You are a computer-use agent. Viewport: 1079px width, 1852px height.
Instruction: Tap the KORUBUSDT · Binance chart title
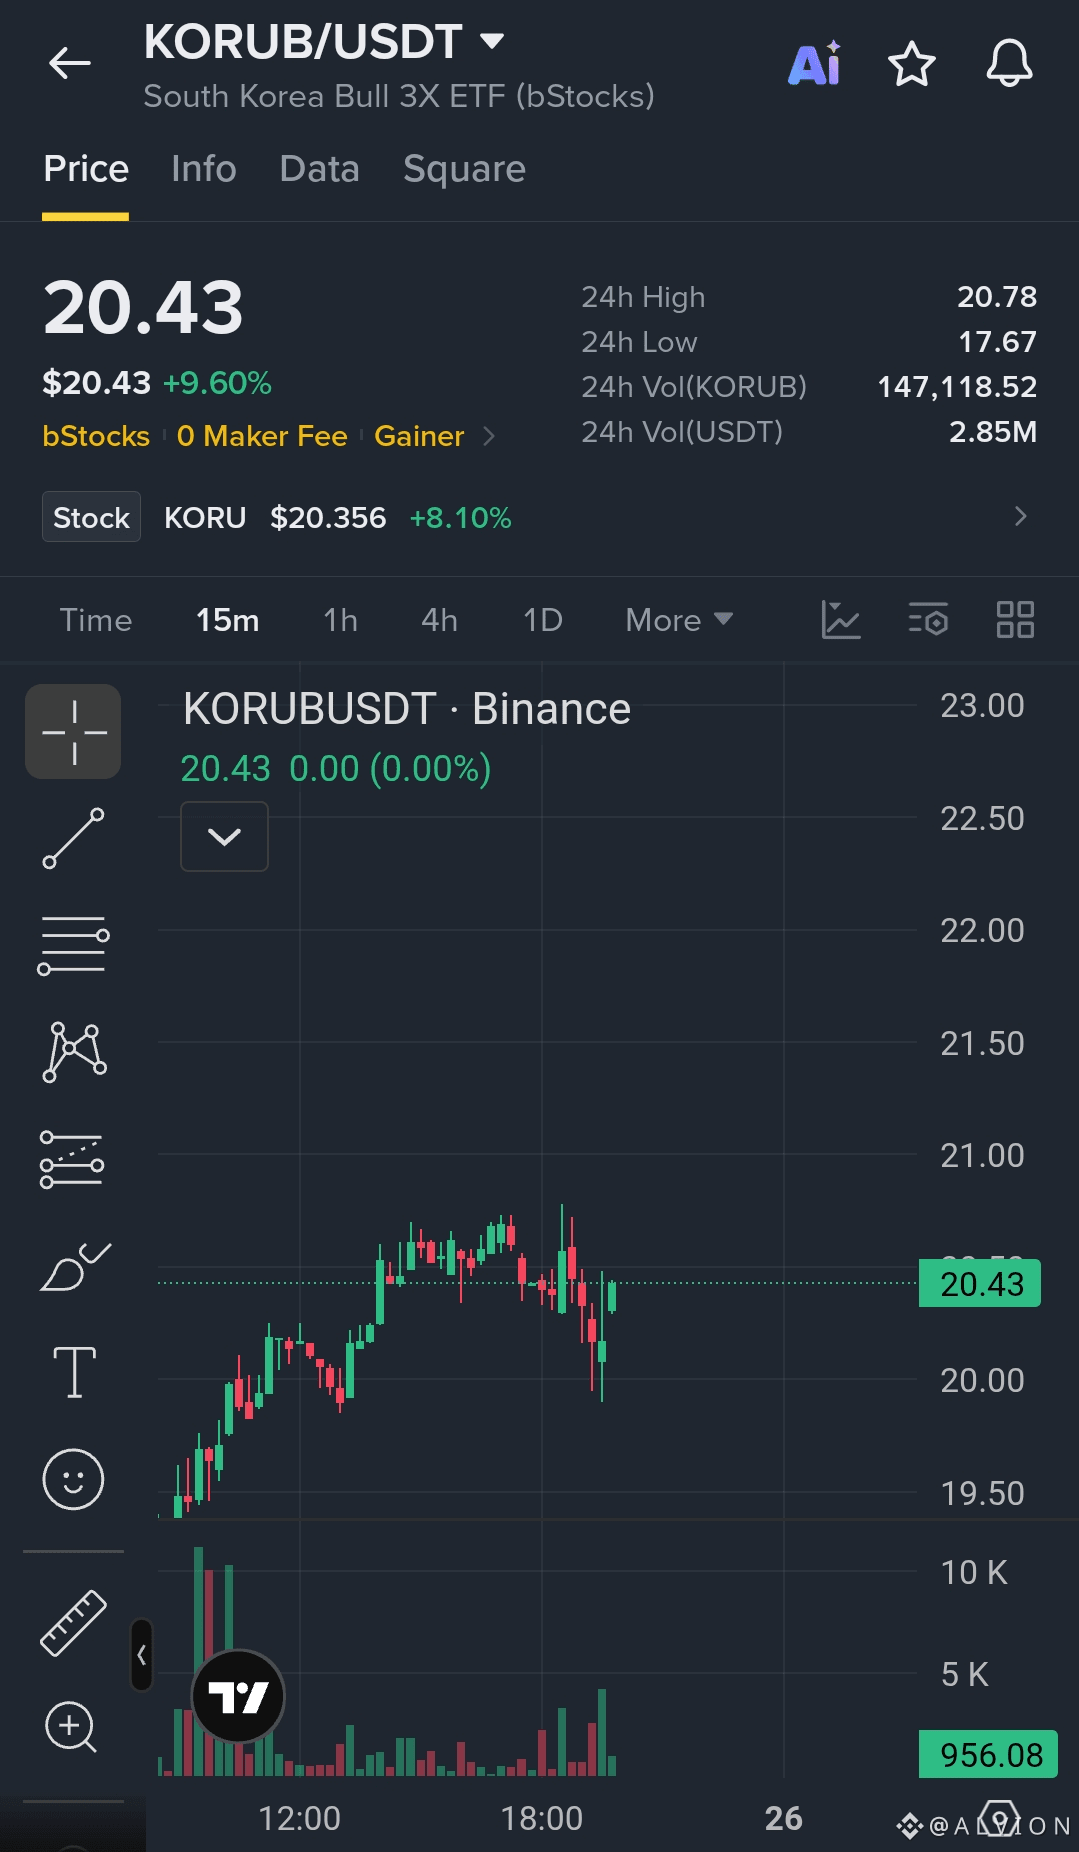(407, 709)
